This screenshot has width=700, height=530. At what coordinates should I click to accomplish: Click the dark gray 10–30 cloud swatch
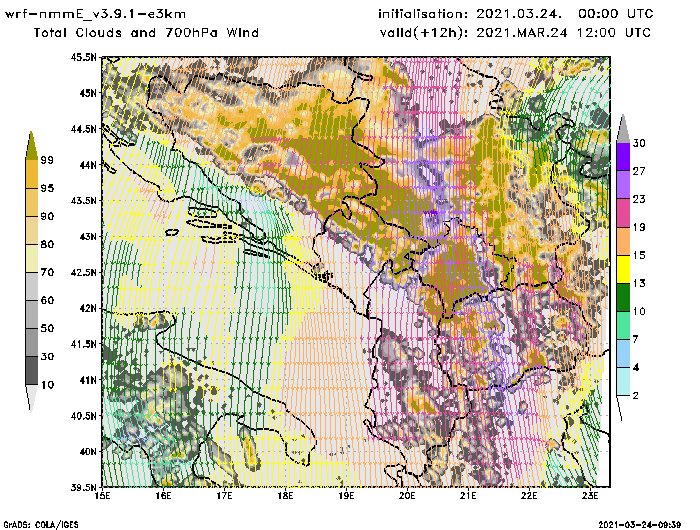(x=31, y=371)
